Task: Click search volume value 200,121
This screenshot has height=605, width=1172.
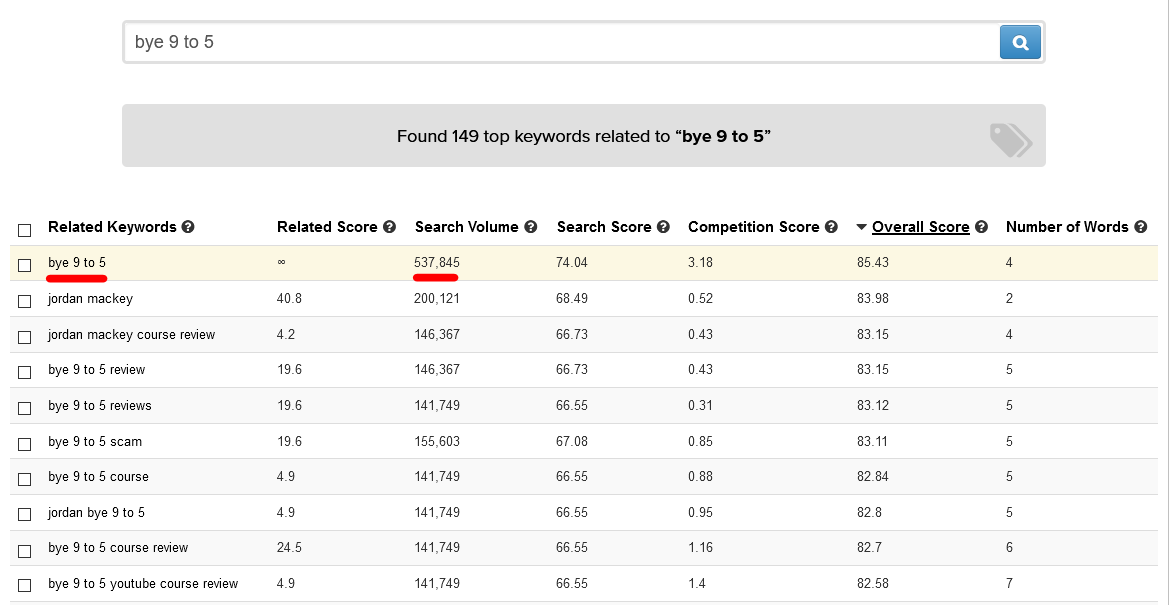Action: pyautogui.click(x=437, y=298)
